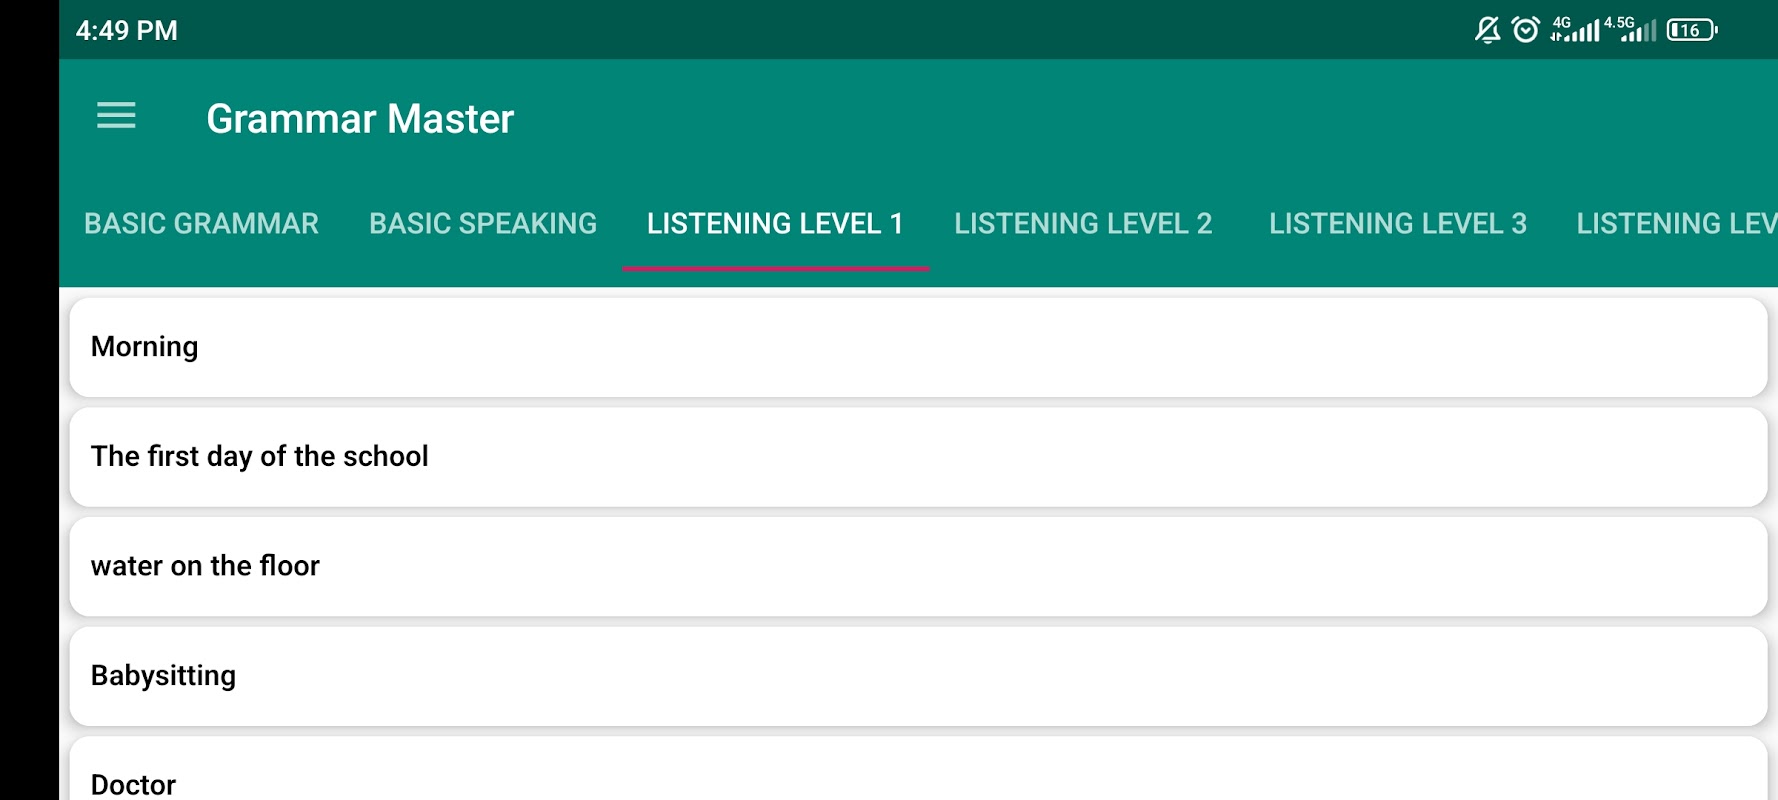Viewport: 1778px width, 800px height.
Task: Tap the 4.5G signal strength icon
Action: coord(1630,30)
